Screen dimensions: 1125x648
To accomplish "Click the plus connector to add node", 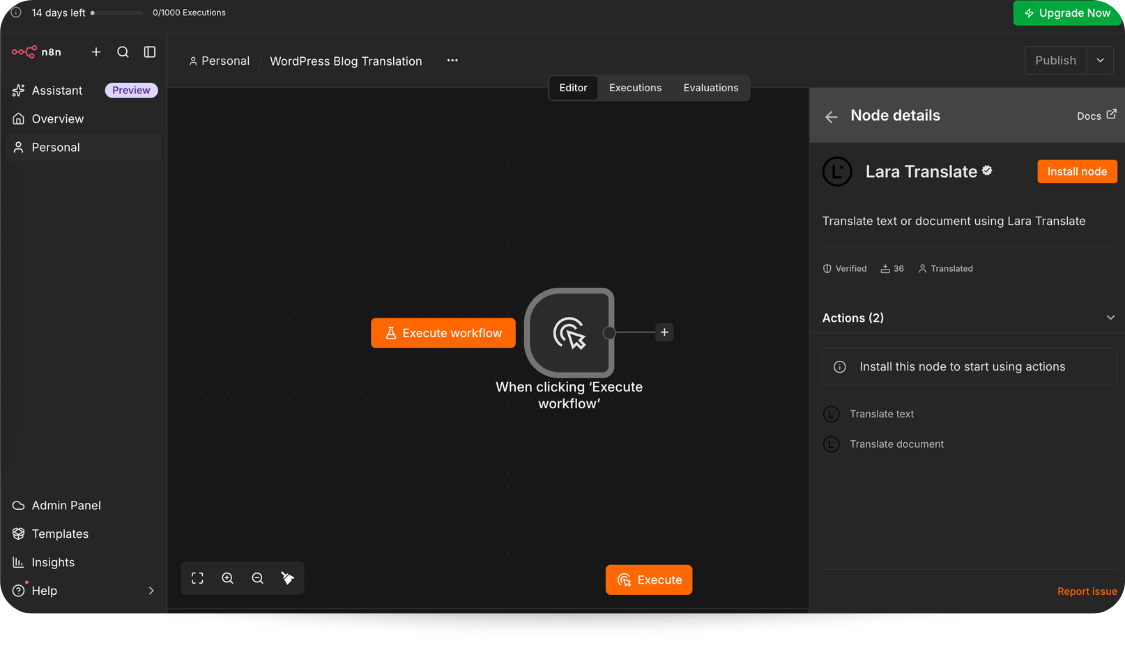I will pos(664,332).
